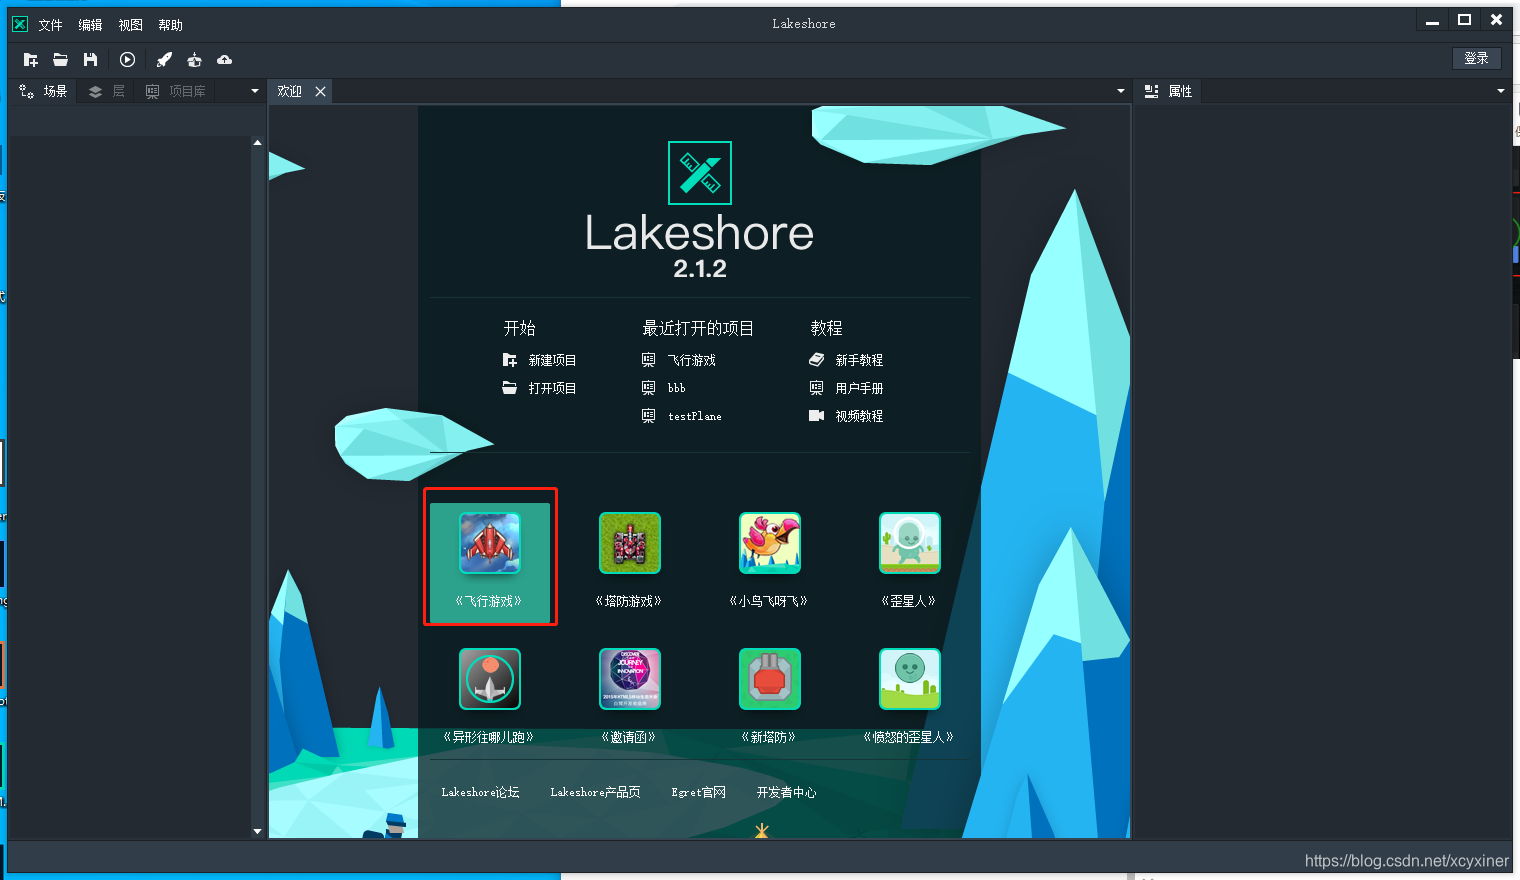
Task: Open the 《愤怒的歪星人》 sample icon
Action: (910, 679)
